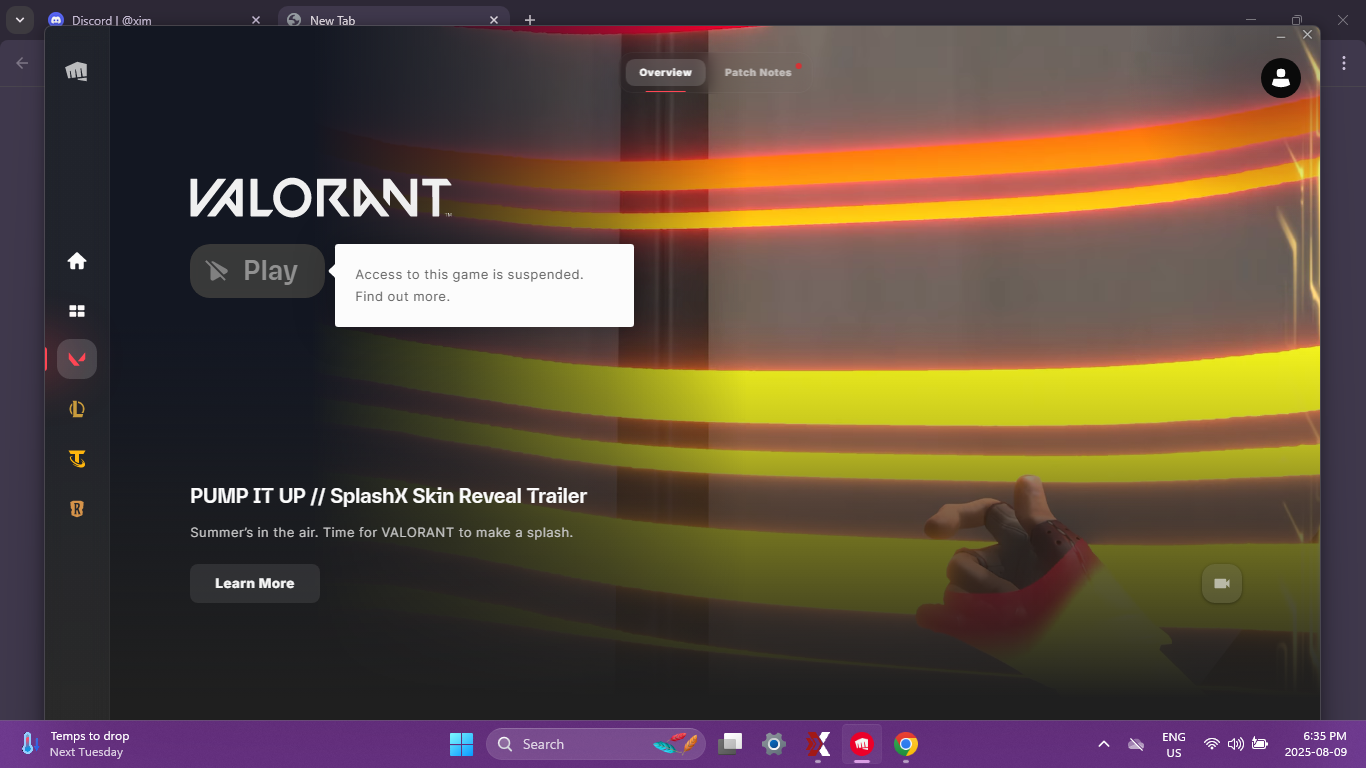Expand hidden system tray icons
The width and height of the screenshot is (1366, 768).
point(1104,744)
